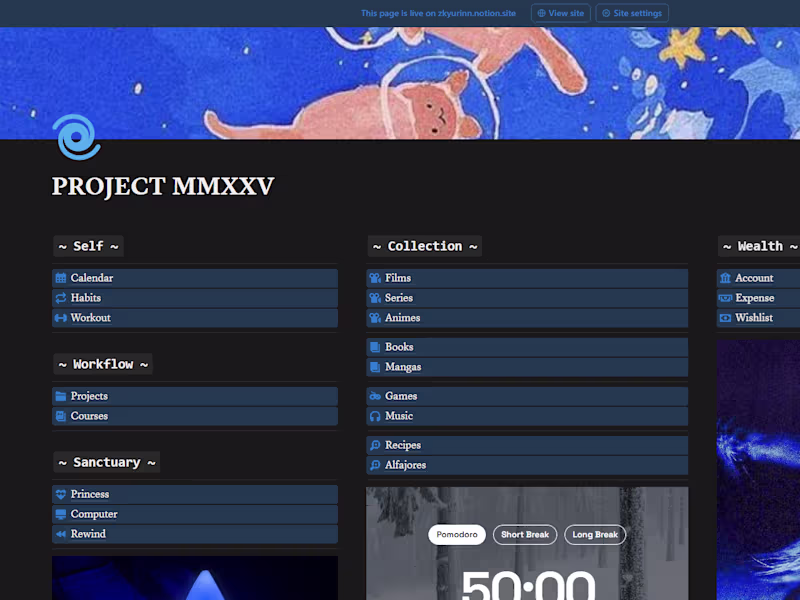
Task: Open the Habits page
Action: 195,298
